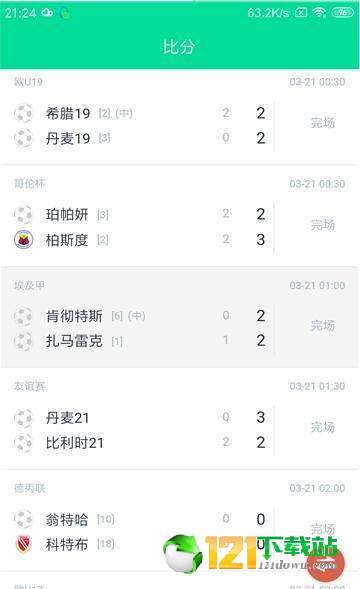Tap the 柏斯度 club crest icon
360x589 pixels.
pos(23,240)
